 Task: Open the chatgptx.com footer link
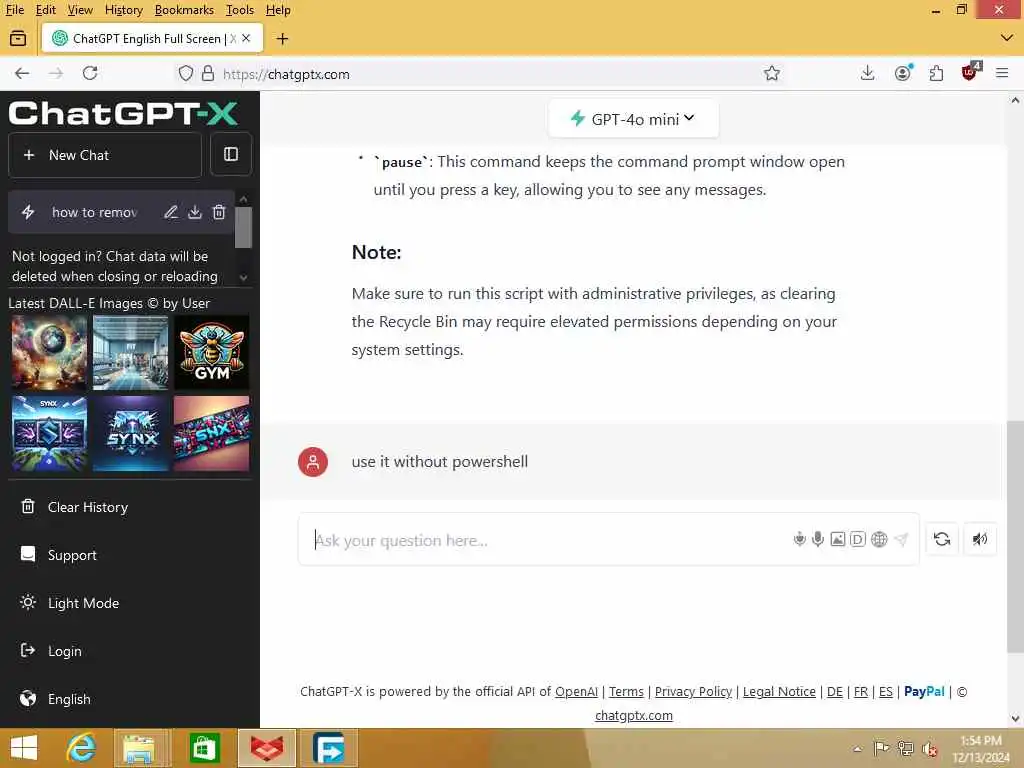[x=633, y=716]
